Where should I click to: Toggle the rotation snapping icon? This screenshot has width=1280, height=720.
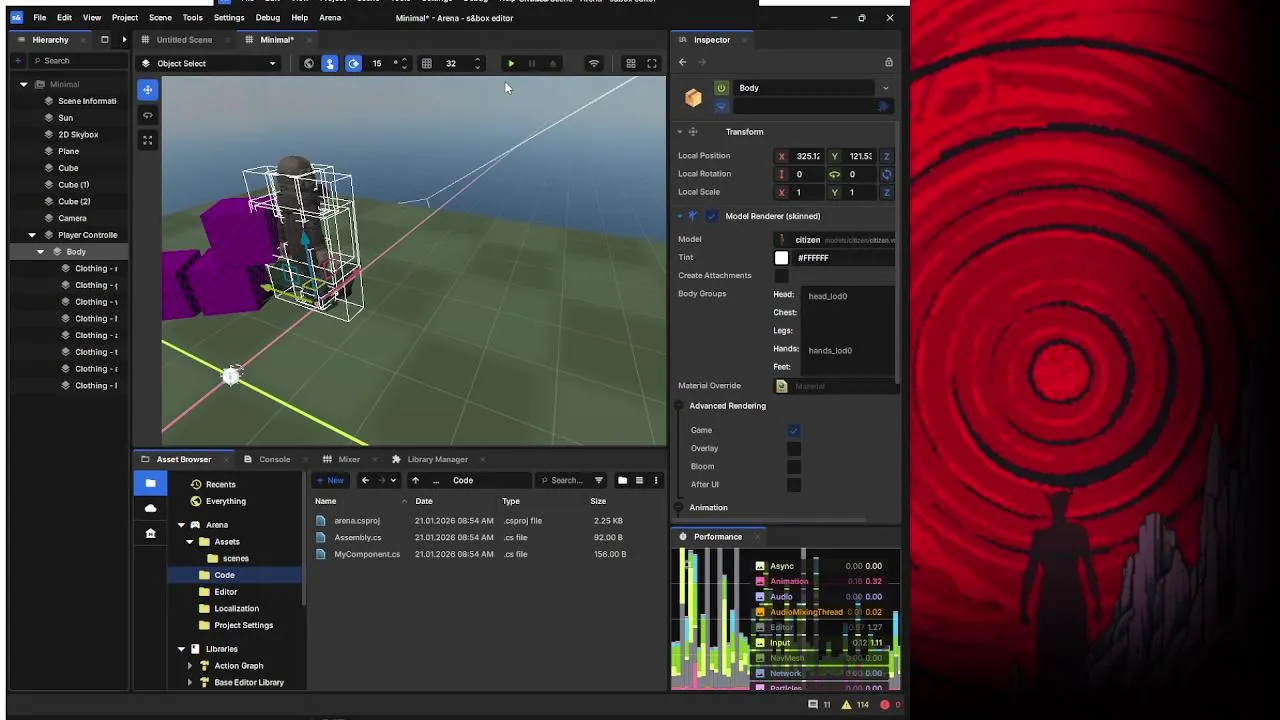tap(353, 63)
